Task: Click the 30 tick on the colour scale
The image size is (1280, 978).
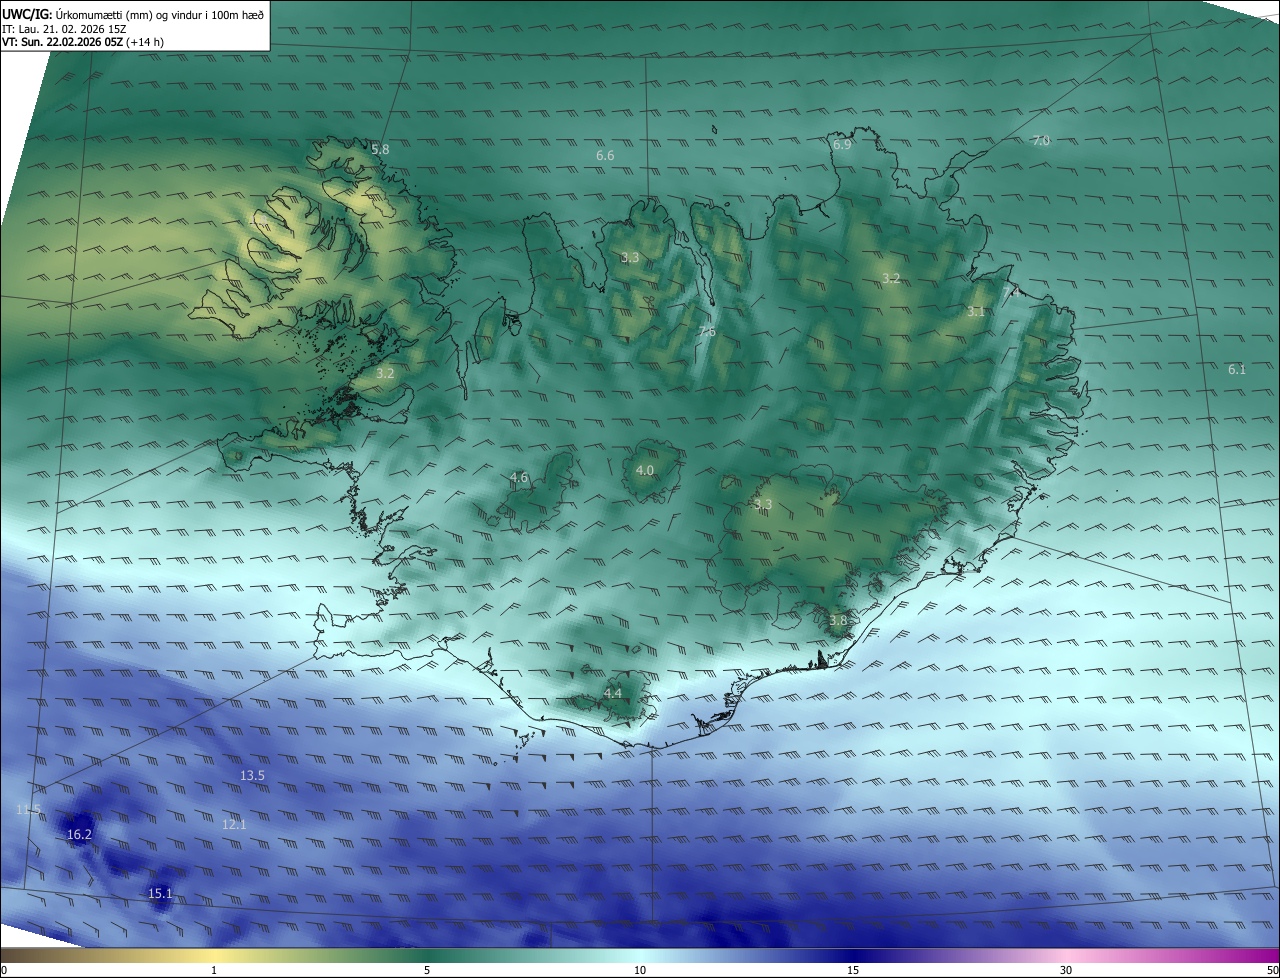Action: (1066, 970)
